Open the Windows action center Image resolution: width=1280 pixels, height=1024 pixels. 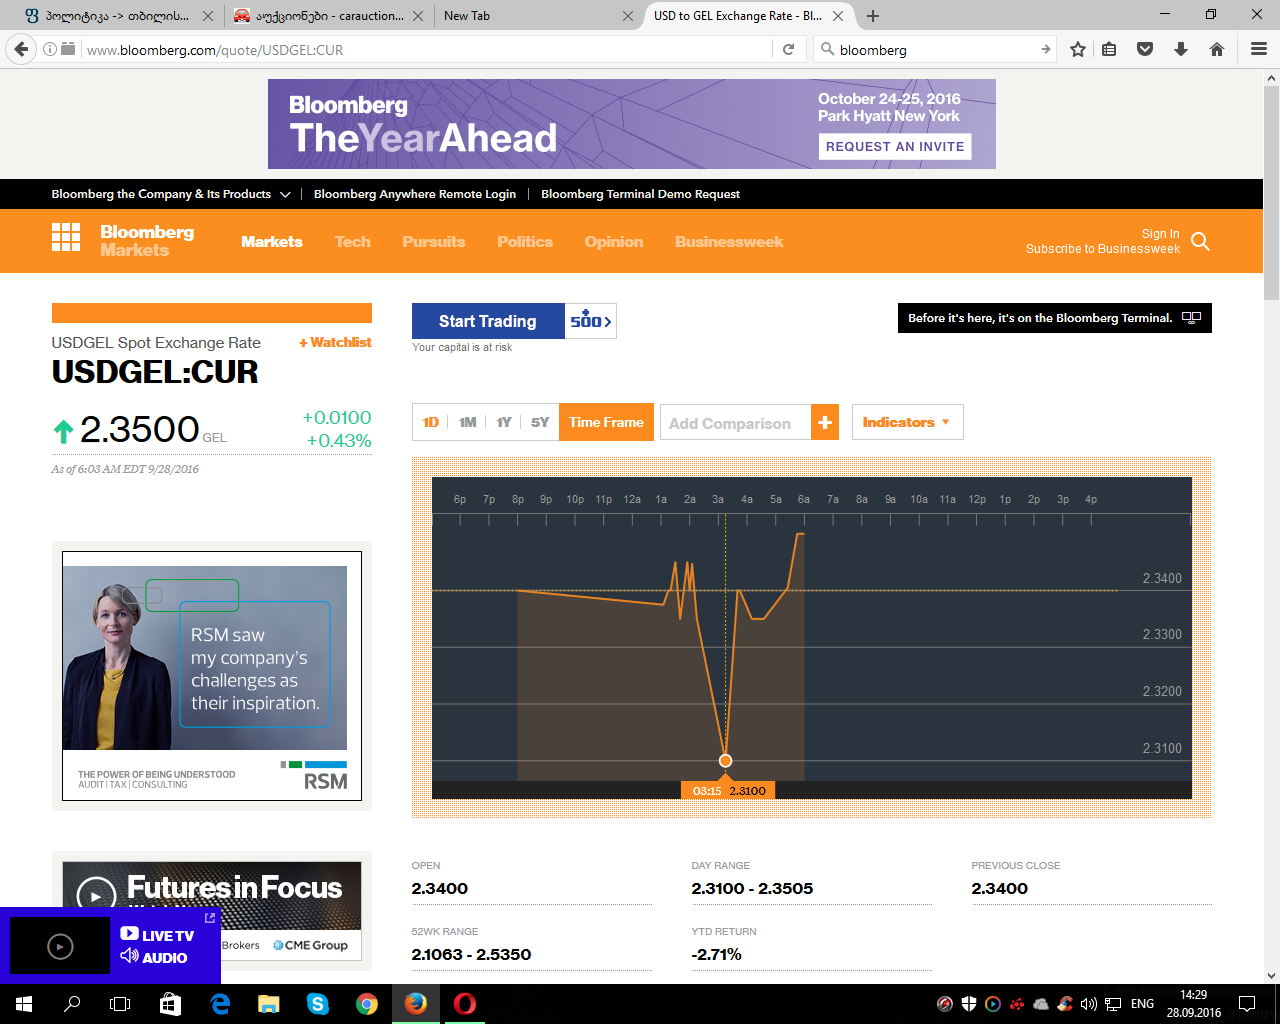pyautogui.click(x=1246, y=1004)
